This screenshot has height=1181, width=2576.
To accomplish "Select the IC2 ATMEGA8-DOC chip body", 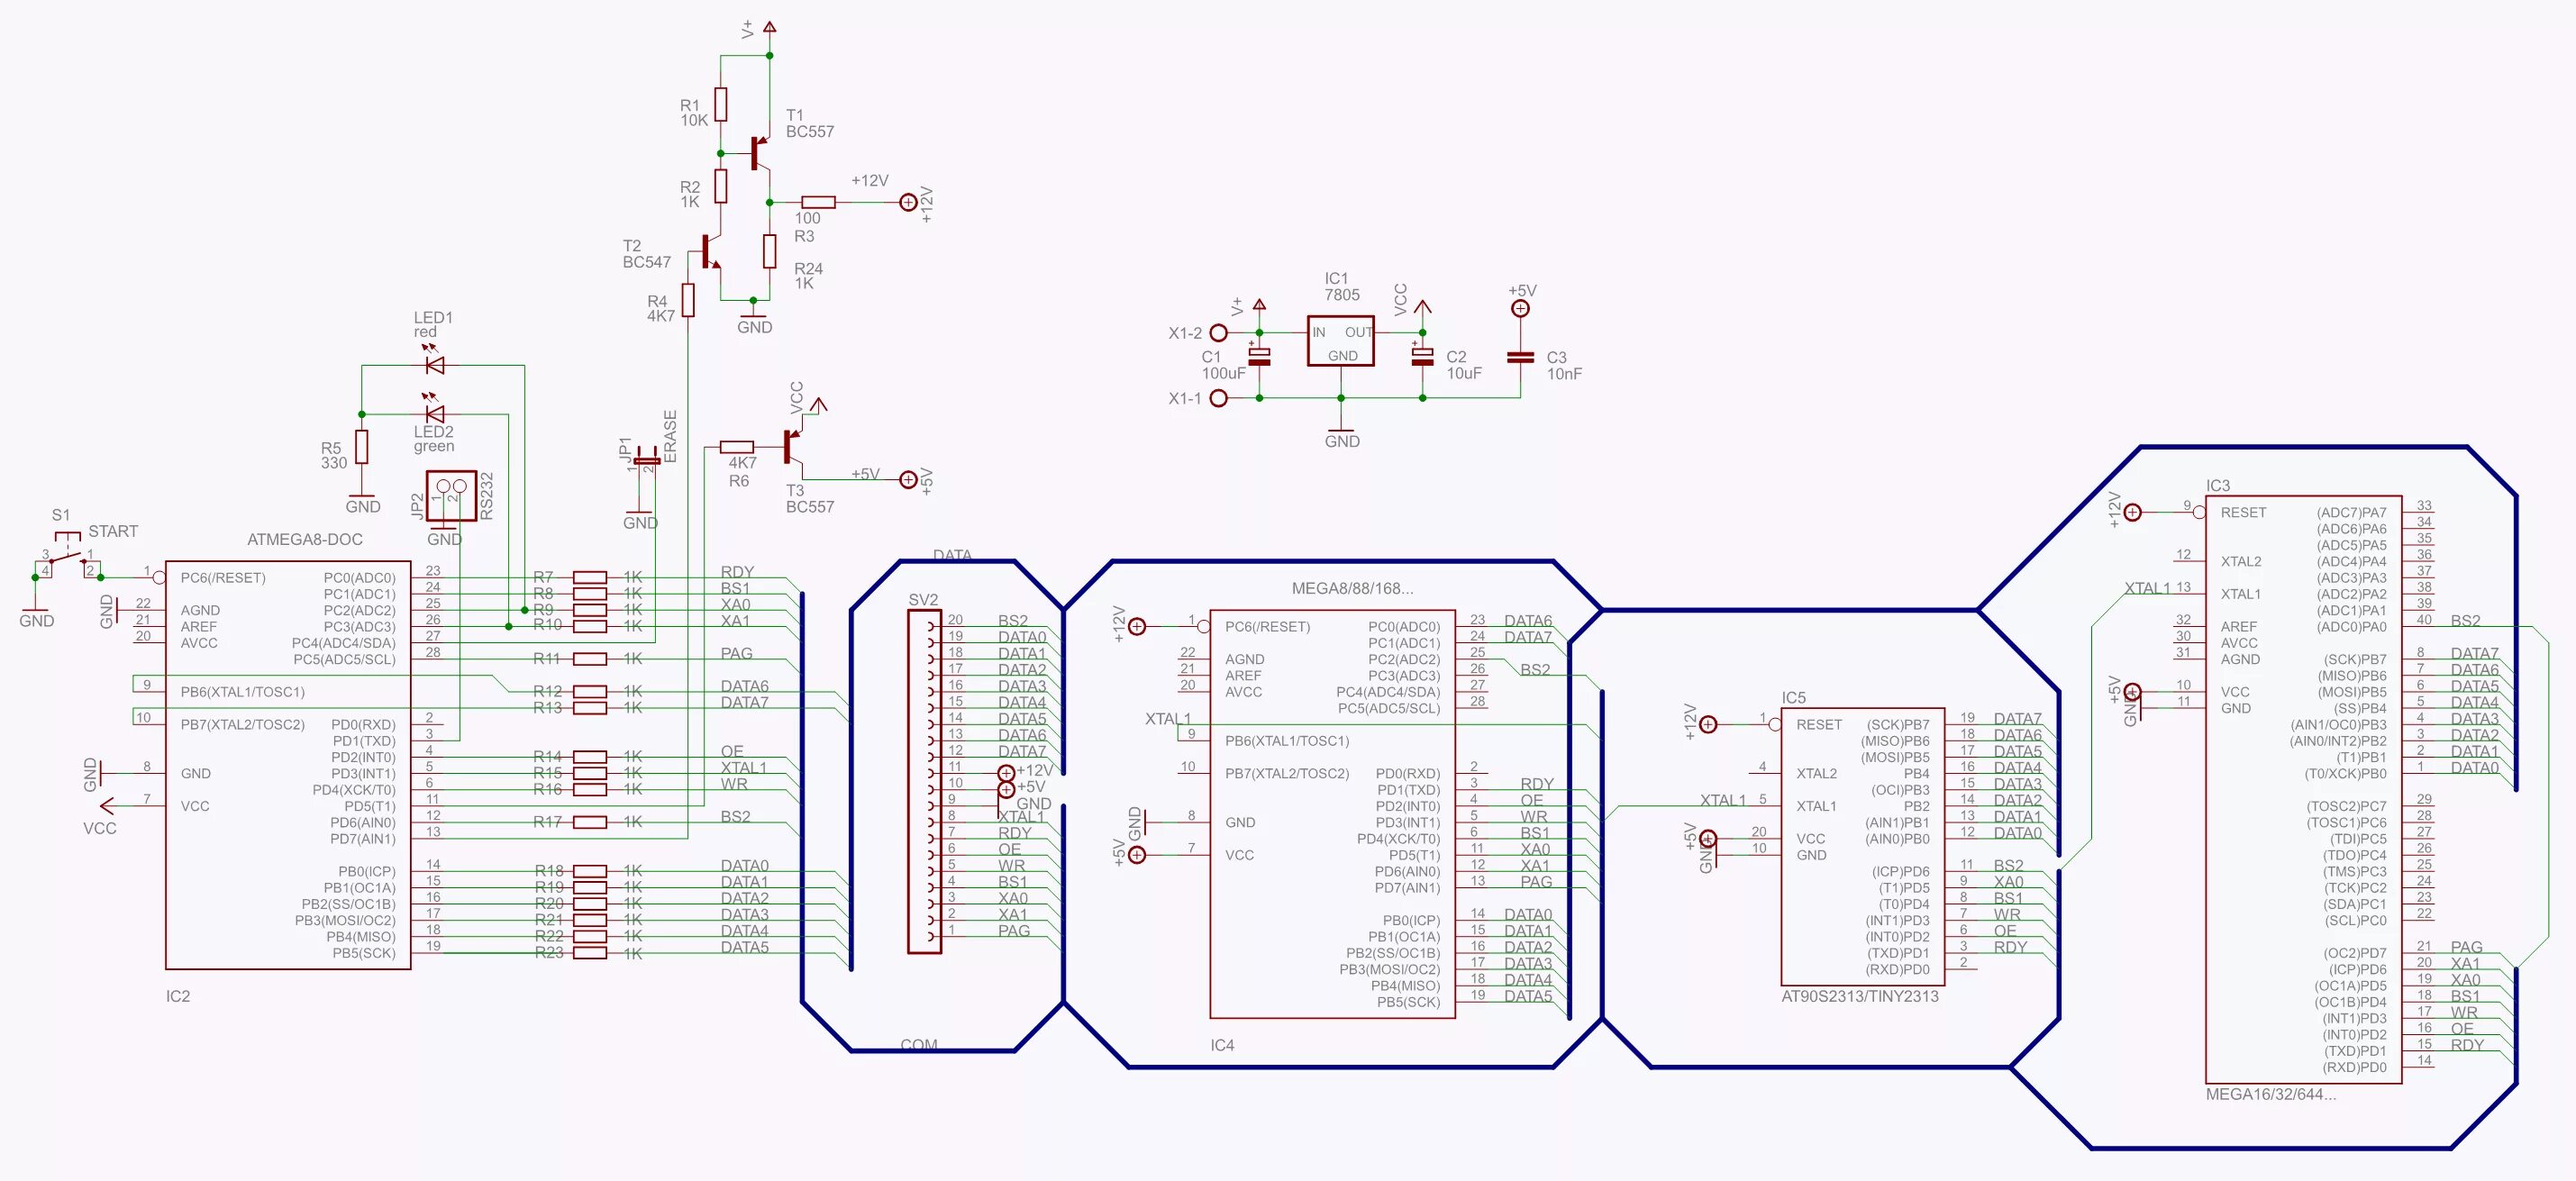I will (288, 765).
